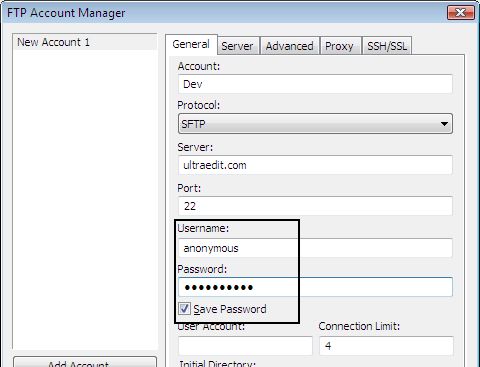Open the Advanced tab
Screen dimensions: 480x367
(289, 46)
